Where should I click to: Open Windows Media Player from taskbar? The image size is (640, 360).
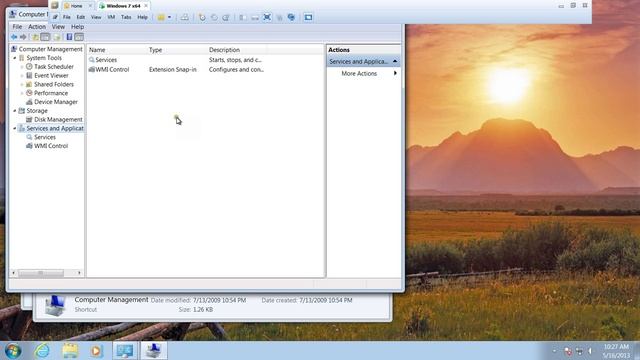click(x=97, y=351)
